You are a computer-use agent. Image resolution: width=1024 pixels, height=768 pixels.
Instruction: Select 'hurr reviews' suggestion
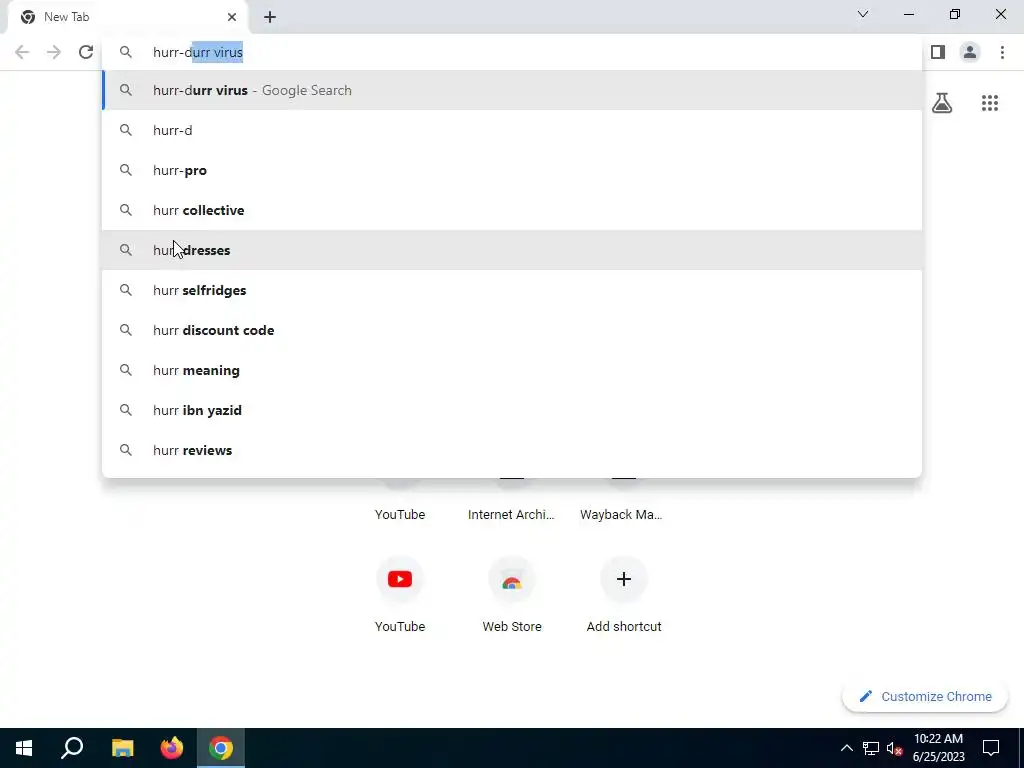[x=512, y=450]
